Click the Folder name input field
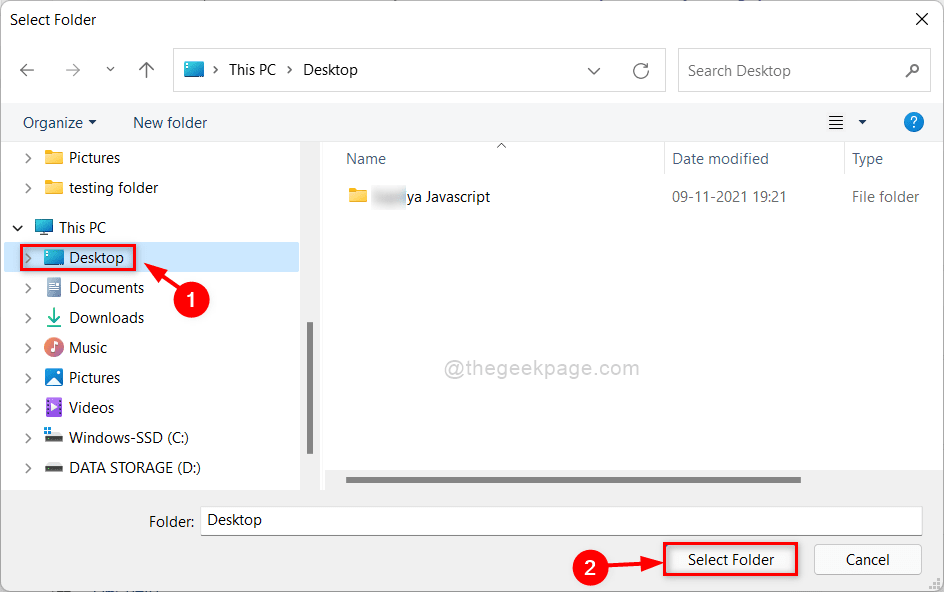 coord(560,521)
